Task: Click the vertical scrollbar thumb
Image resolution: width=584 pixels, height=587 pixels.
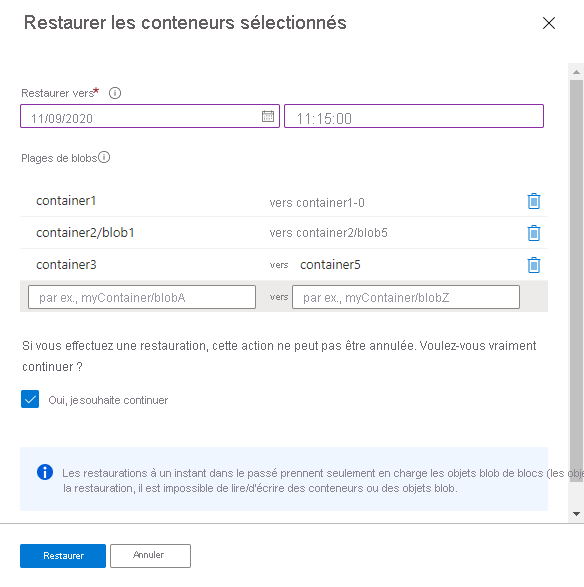Action: coord(576,281)
